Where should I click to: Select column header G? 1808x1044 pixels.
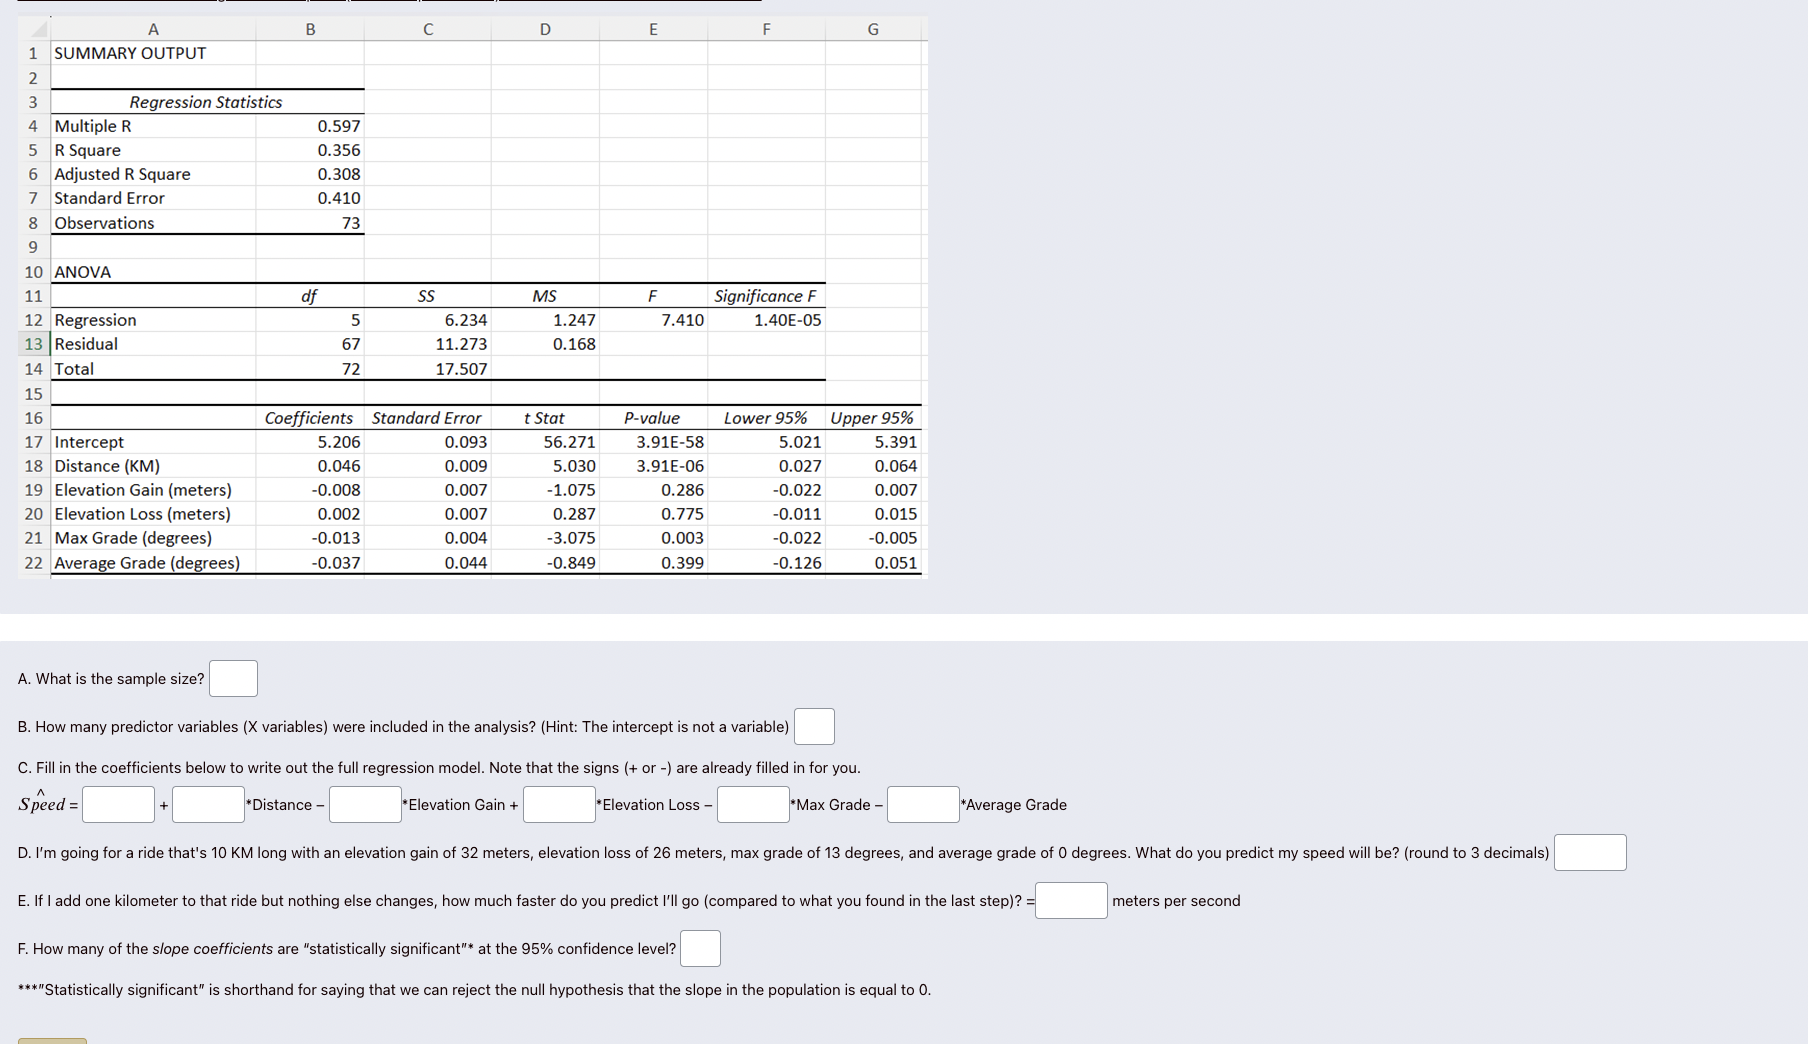[872, 28]
